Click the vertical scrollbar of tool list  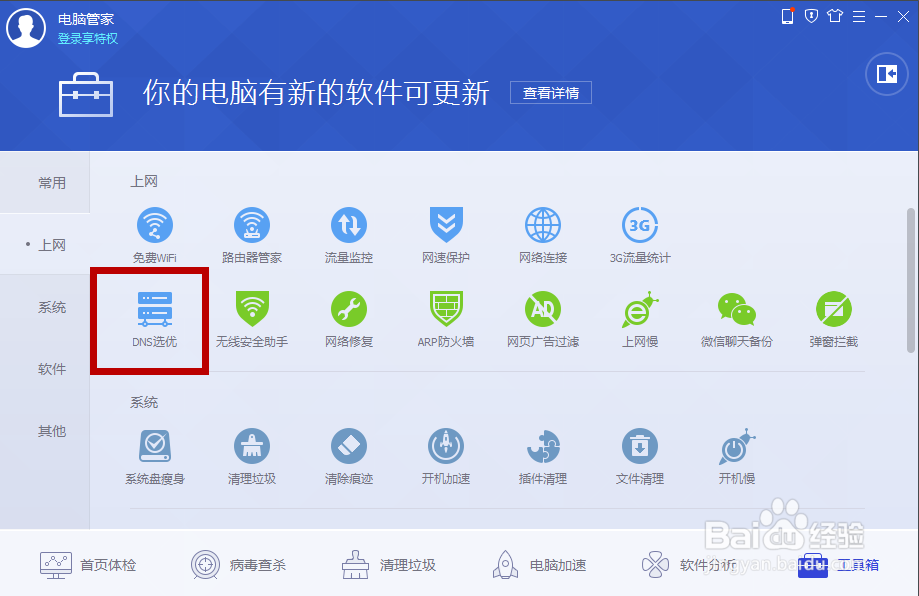pyautogui.click(x=910, y=280)
